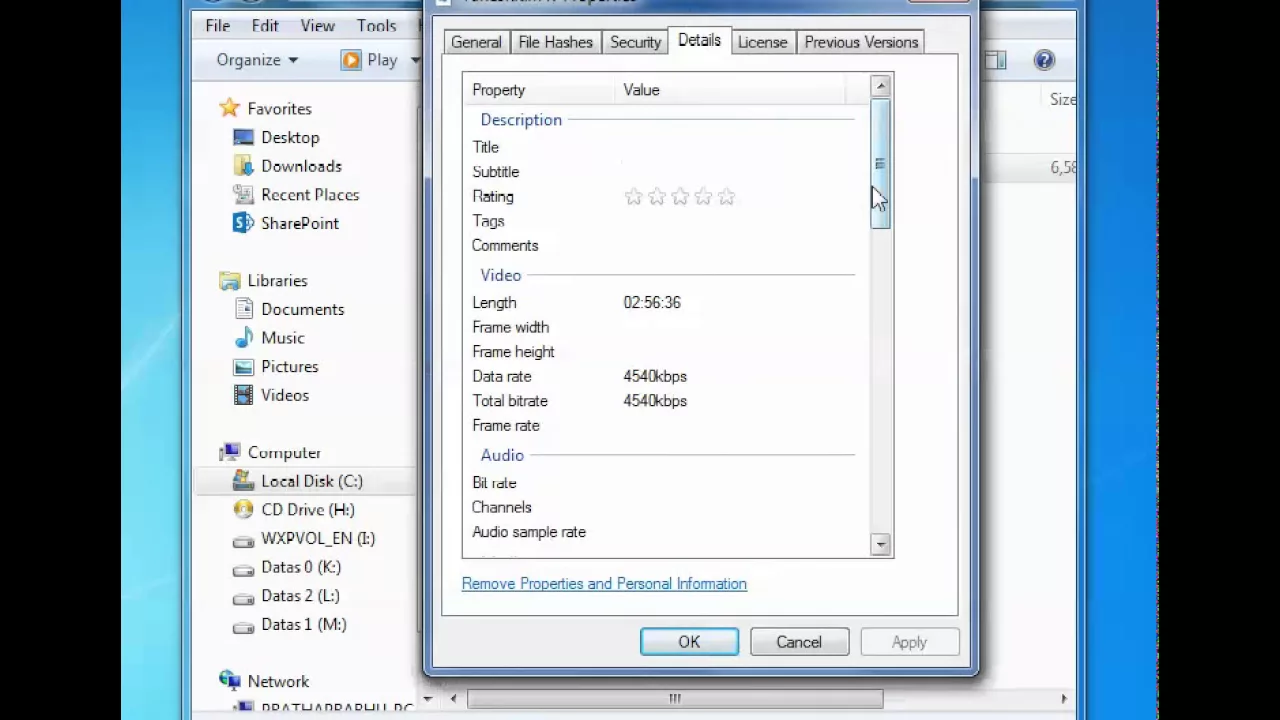Viewport: 1280px width, 720px height.
Task: Click the Desktop icon in Favorites
Action: [243, 137]
